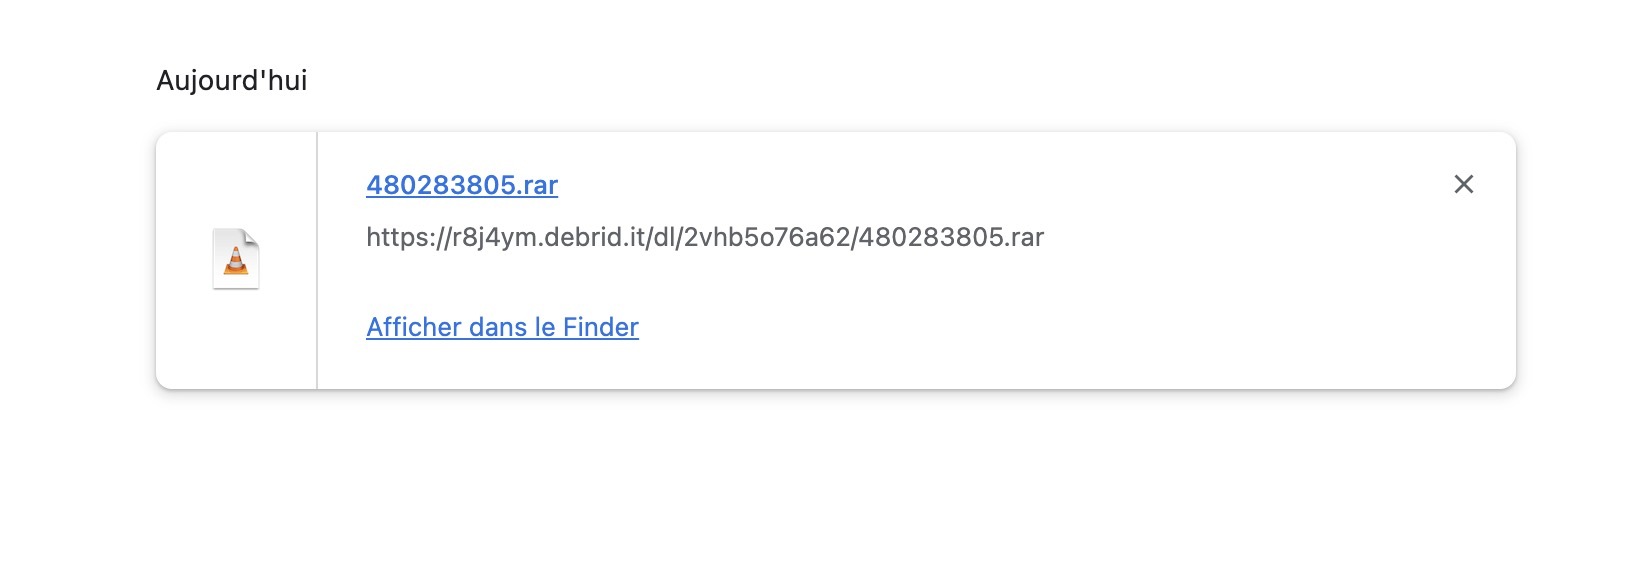Click the VLC cone file icon
Viewport: 1646px width, 562px height.
click(236, 259)
